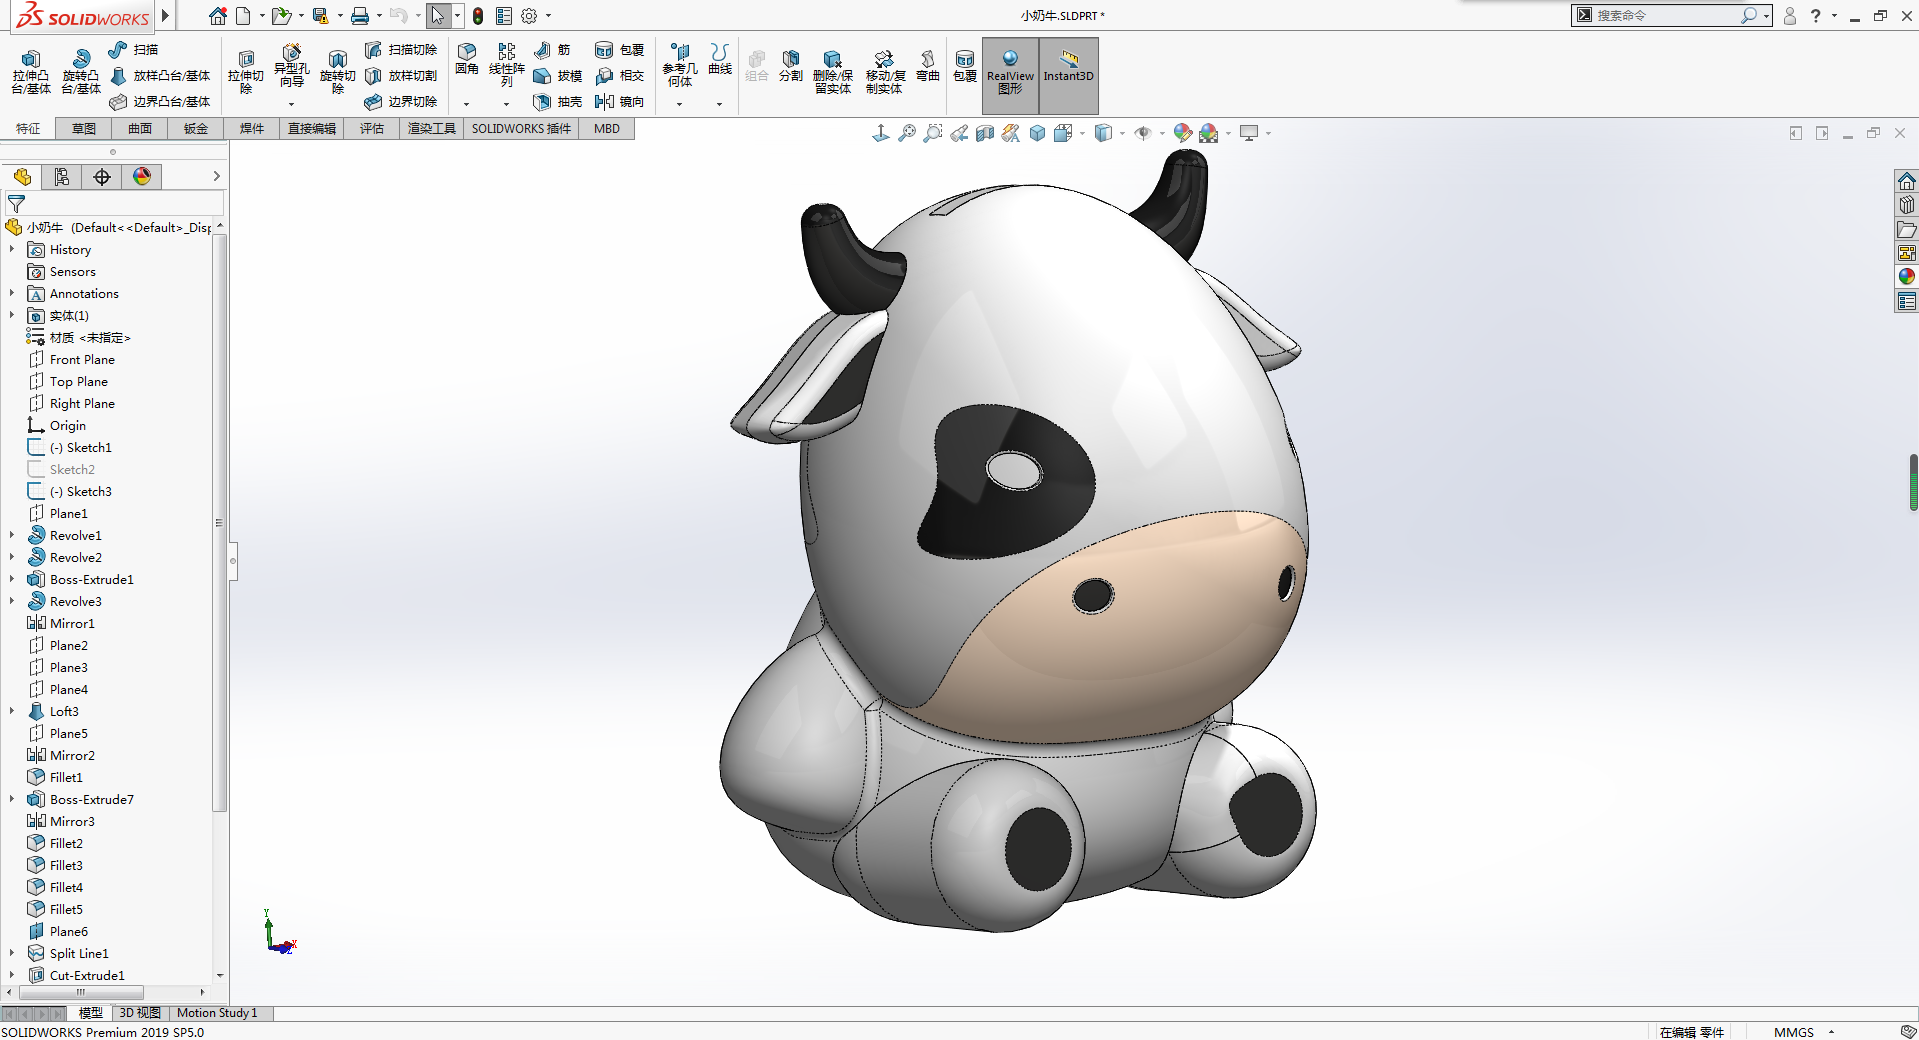Click the feature tree horizontal scrollbar
The width and height of the screenshot is (1919, 1040).
[x=82, y=993]
